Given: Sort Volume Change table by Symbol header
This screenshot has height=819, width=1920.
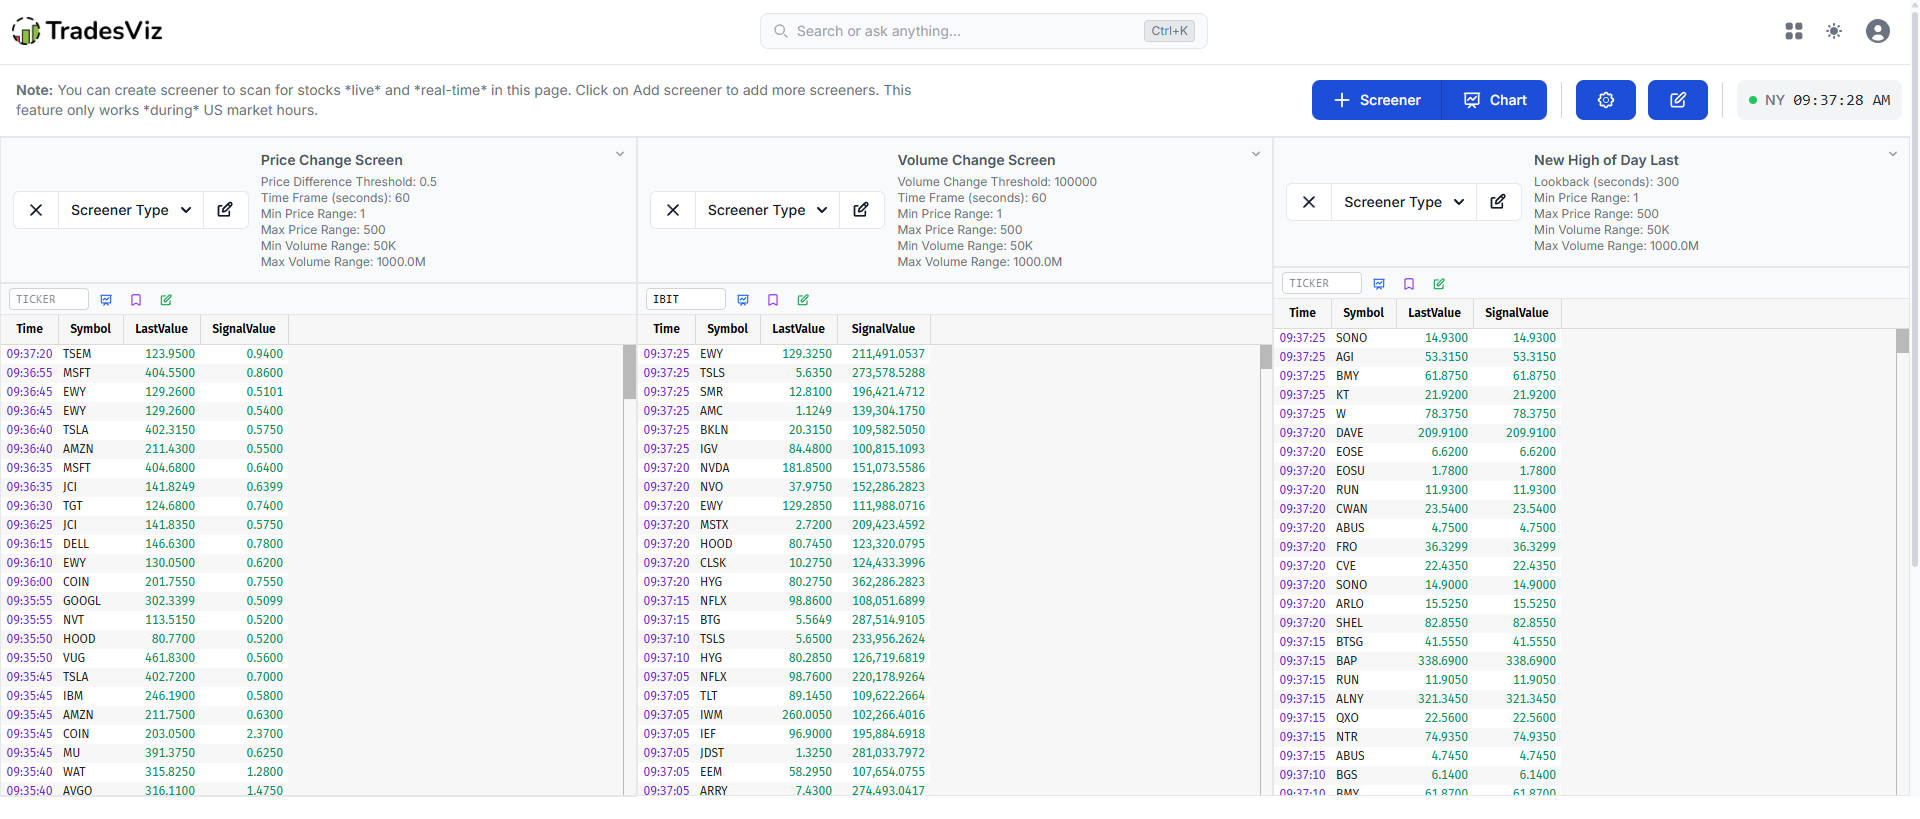Looking at the screenshot, I should pyautogui.click(x=727, y=329).
